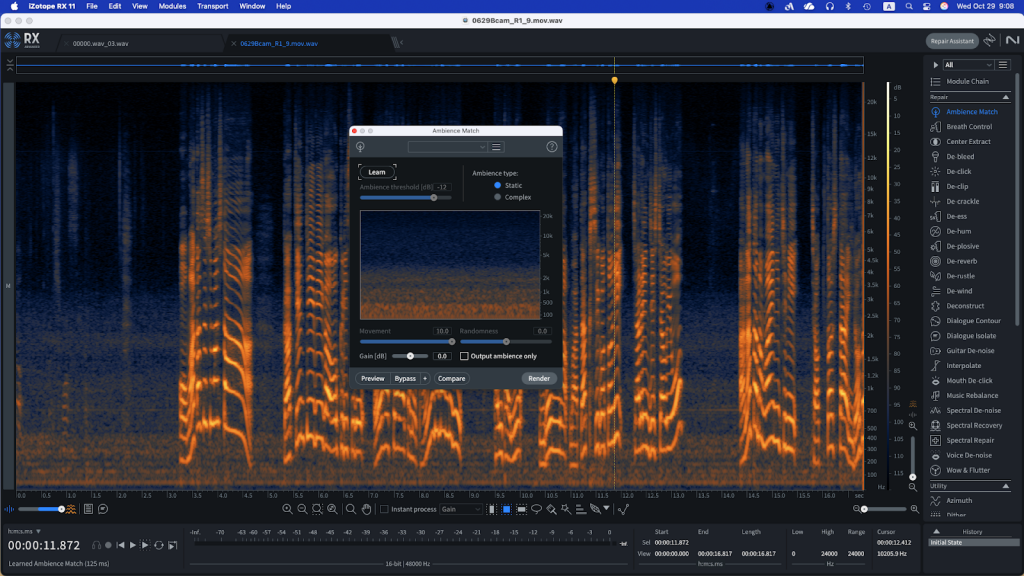
Task: Select the grab hand tool
Action: 368,509
